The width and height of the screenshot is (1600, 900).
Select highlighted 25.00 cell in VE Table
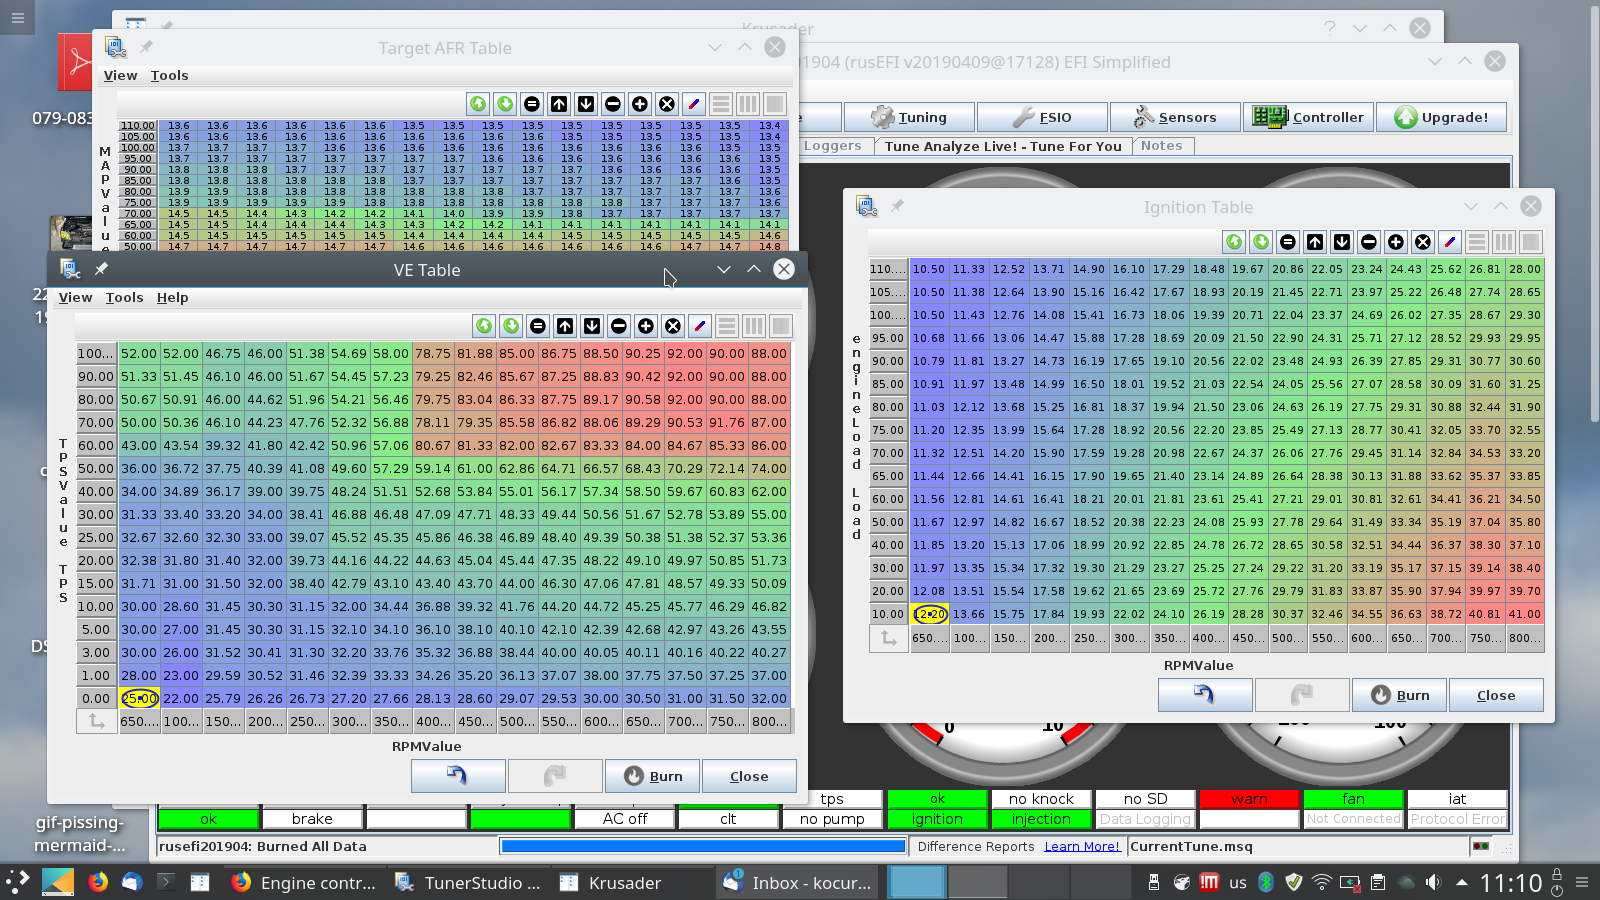[x=139, y=698]
